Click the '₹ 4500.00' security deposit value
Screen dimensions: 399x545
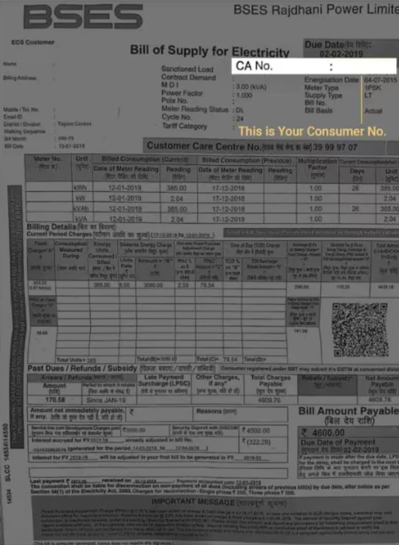tap(256, 430)
